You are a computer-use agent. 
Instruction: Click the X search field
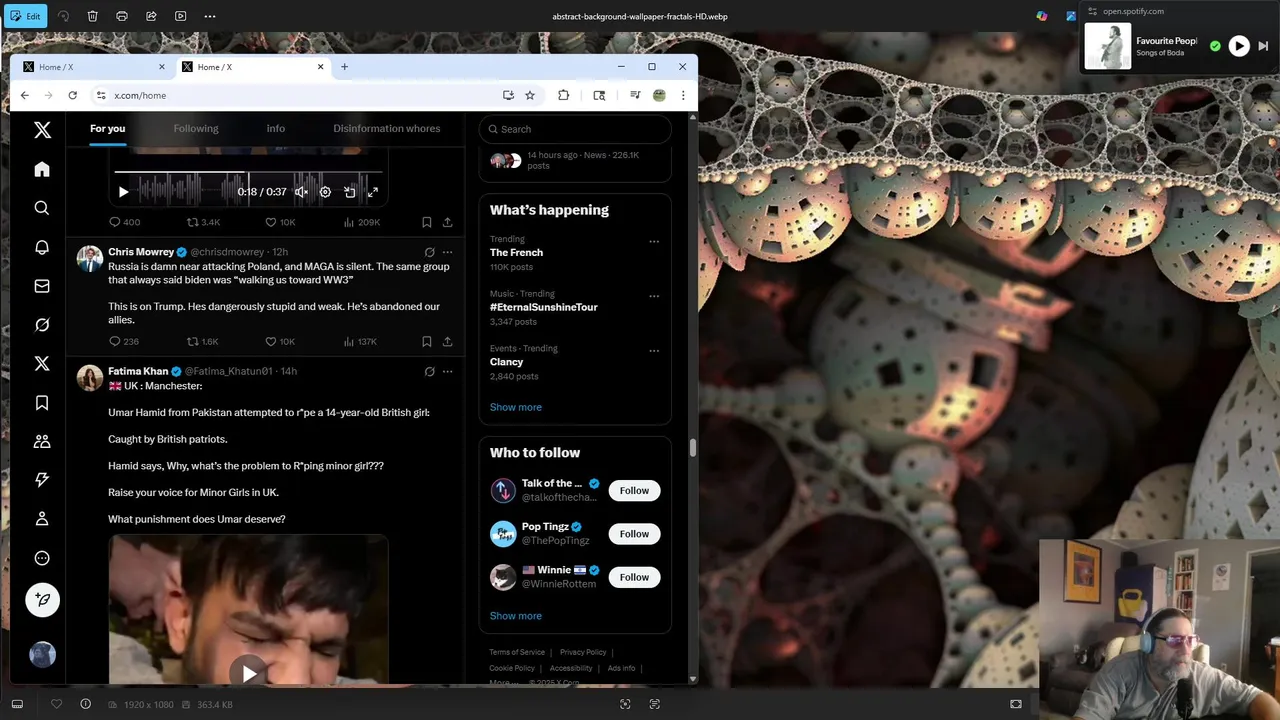575,129
